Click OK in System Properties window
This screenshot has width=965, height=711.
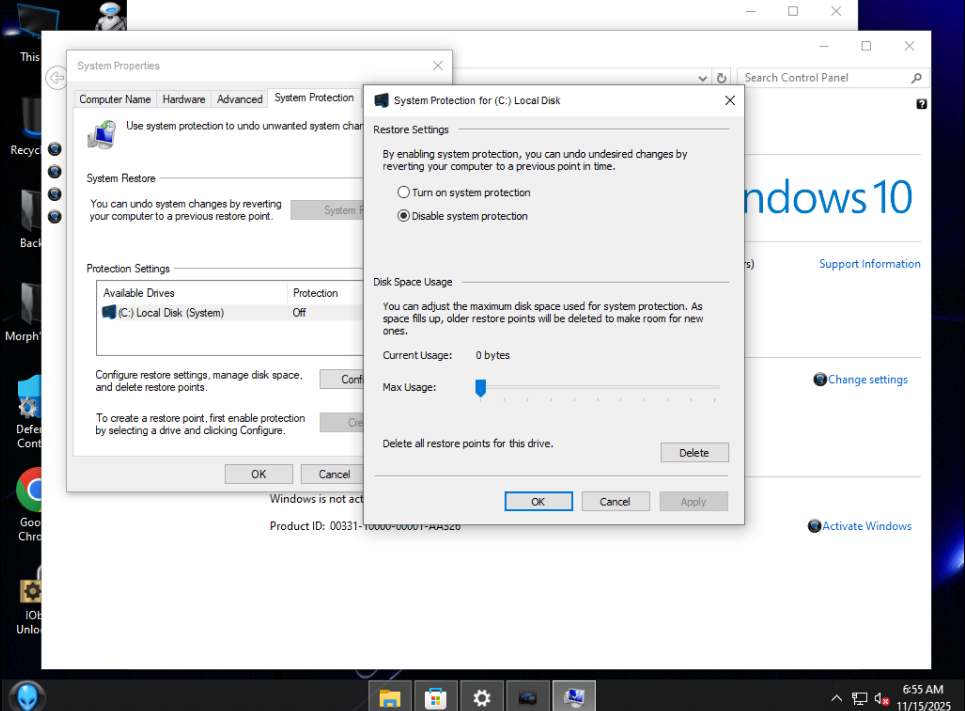[258, 474]
